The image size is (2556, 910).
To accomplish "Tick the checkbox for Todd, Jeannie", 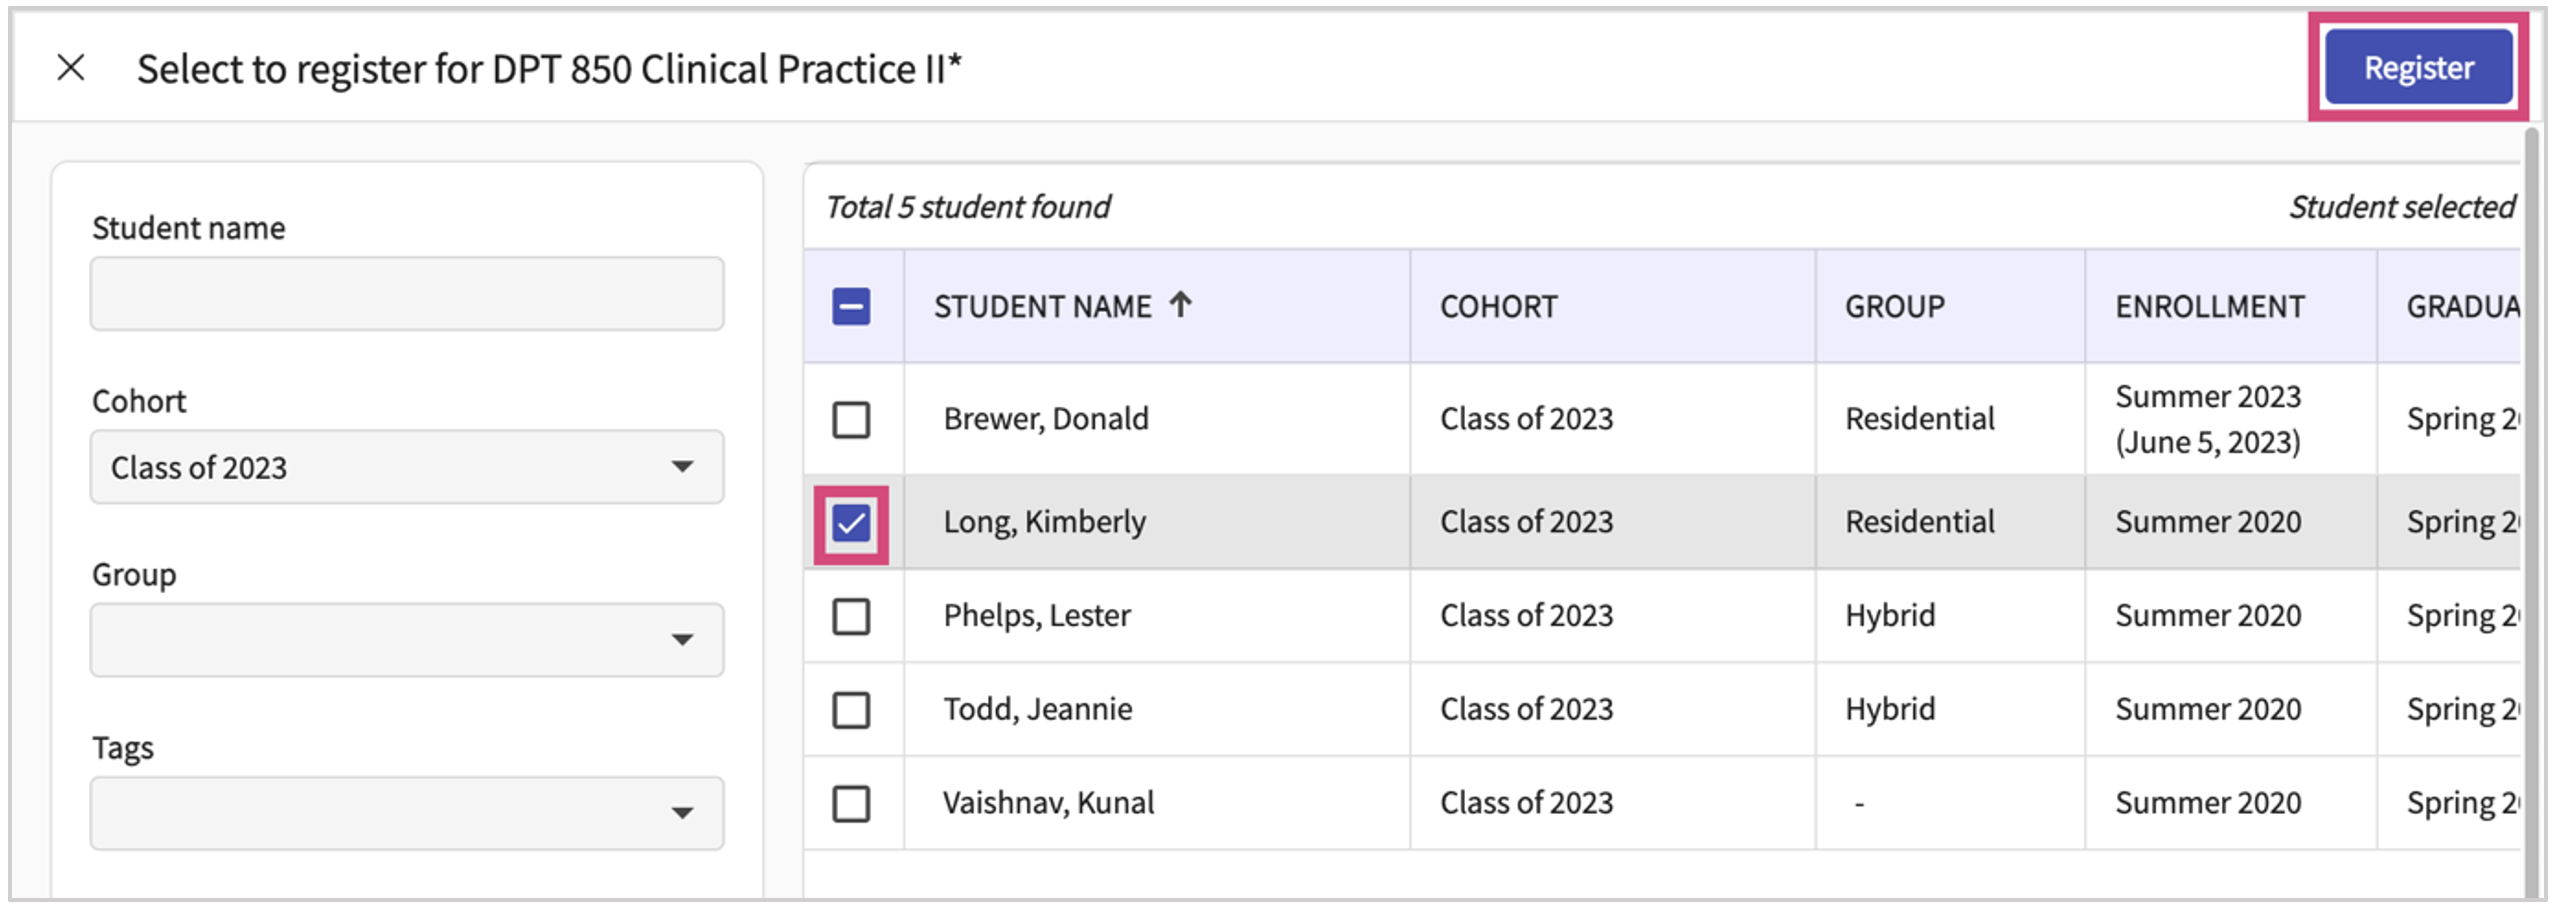I will click(x=851, y=710).
